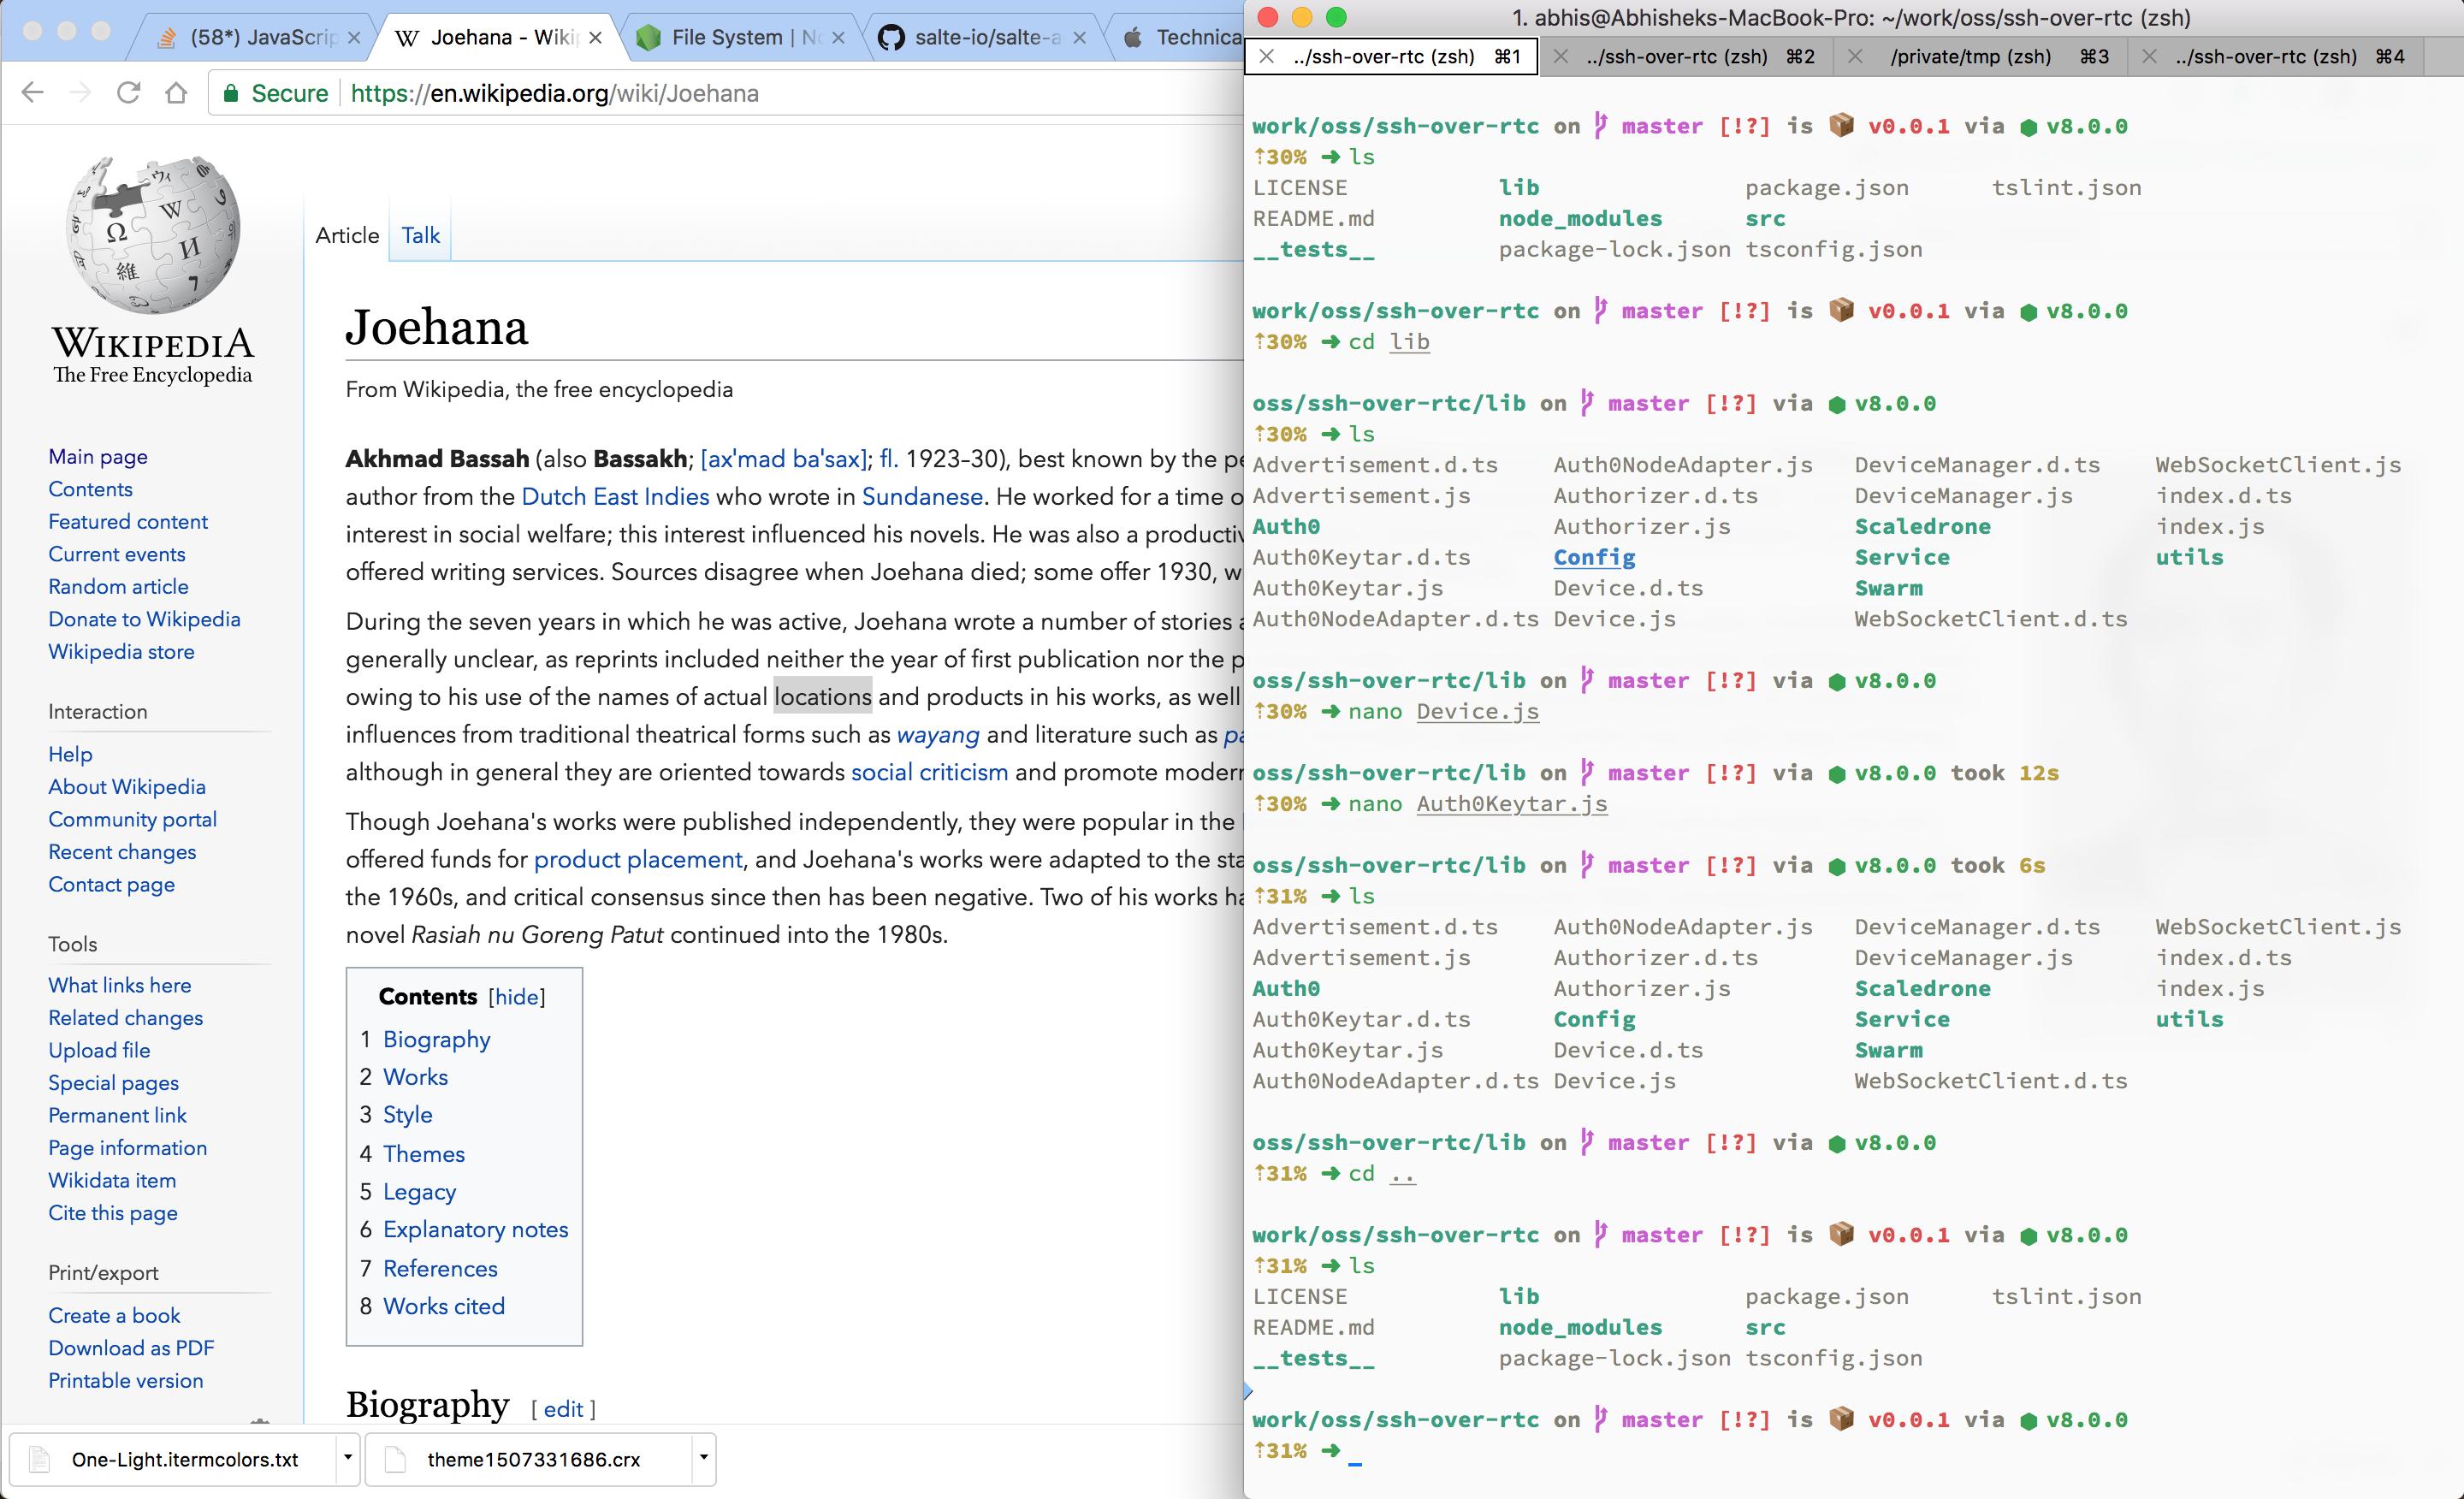The image size is (2464, 1499).
Task: Open the Talk tab of article
Action: [420, 235]
